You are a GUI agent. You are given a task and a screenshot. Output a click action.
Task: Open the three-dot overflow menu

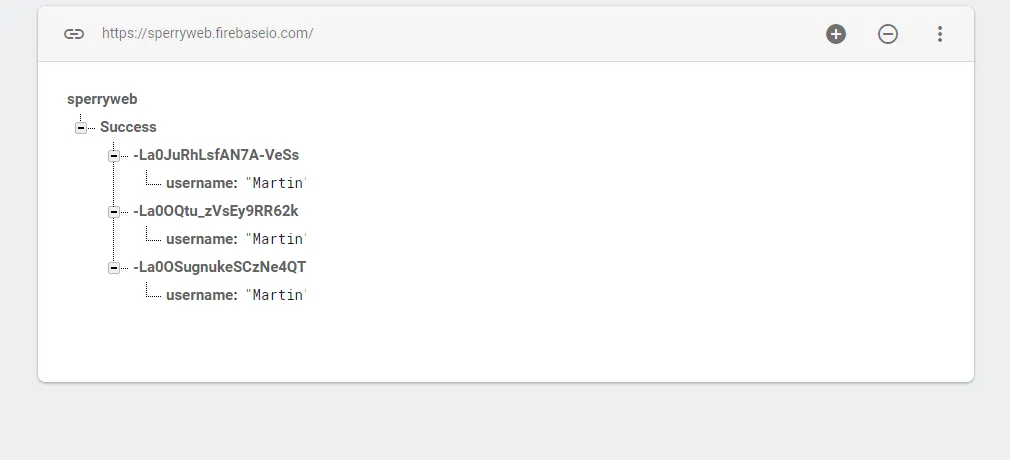[939, 34]
